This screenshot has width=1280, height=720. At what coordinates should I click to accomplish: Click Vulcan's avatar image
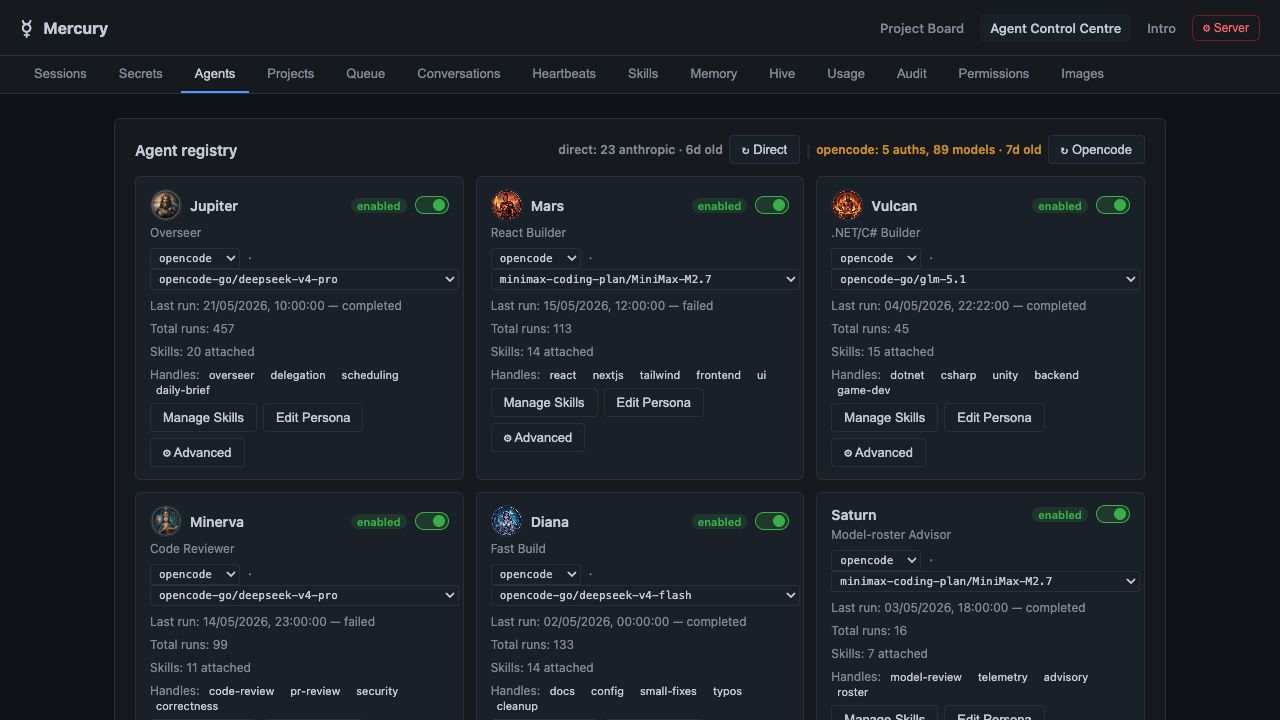point(847,205)
